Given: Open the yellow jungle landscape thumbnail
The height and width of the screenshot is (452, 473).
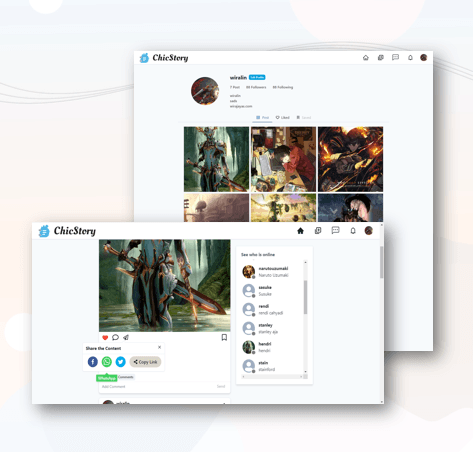Looking at the screenshot, I should (283, 208).
